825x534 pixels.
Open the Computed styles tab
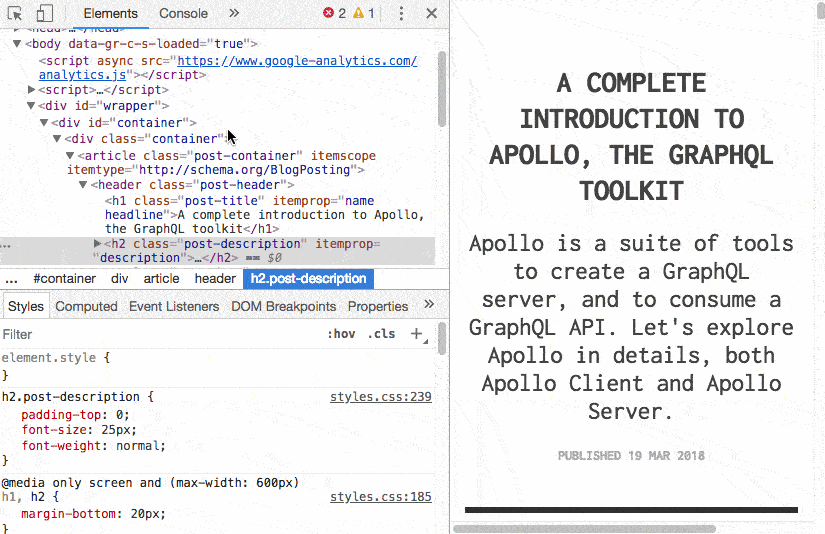86,306
